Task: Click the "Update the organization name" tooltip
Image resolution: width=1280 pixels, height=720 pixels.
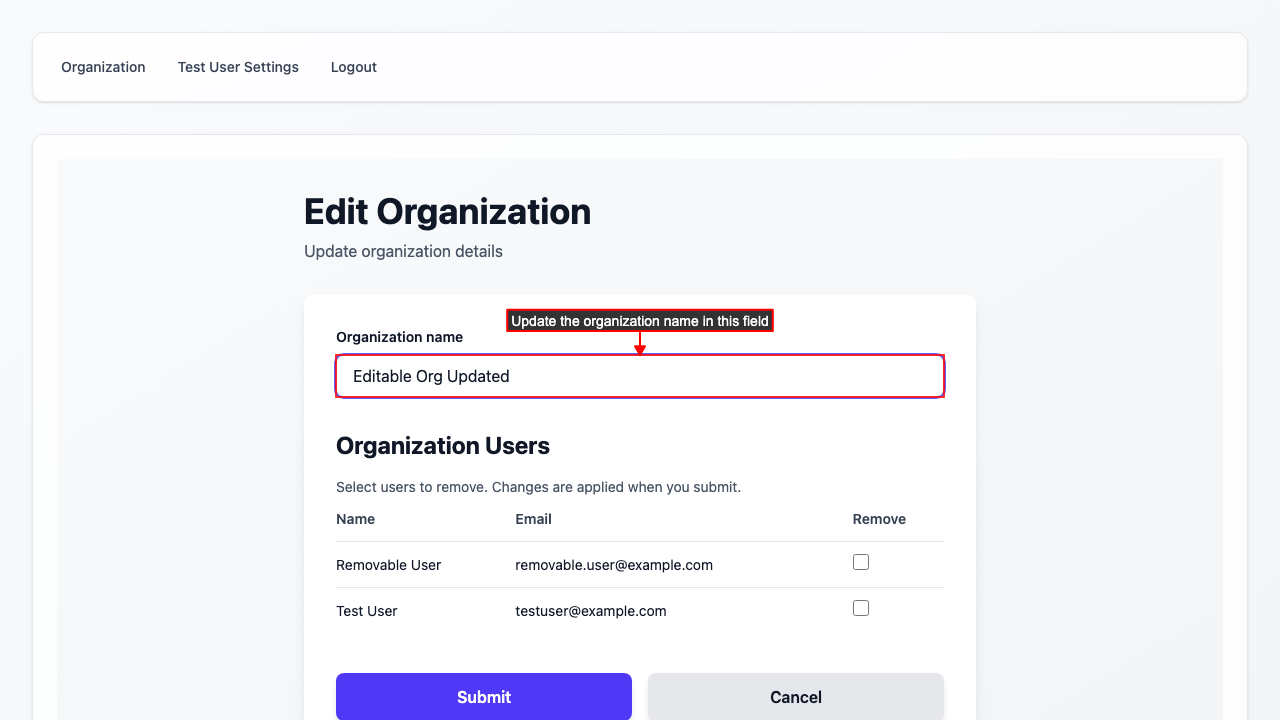Action: [x=640, y=321]
